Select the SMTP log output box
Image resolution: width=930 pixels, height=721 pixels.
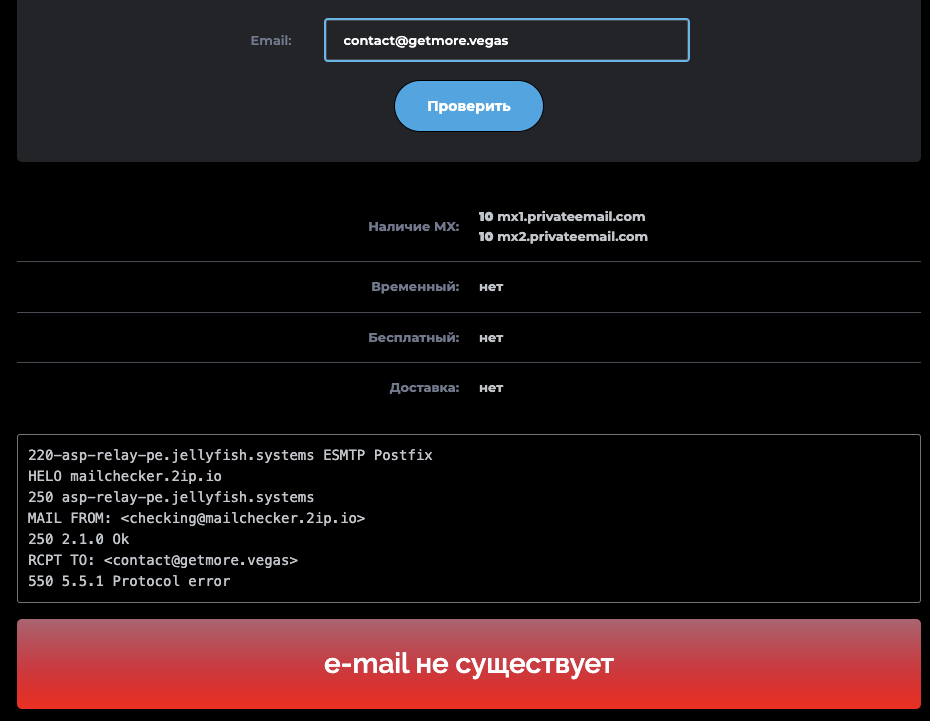[468, 518]
